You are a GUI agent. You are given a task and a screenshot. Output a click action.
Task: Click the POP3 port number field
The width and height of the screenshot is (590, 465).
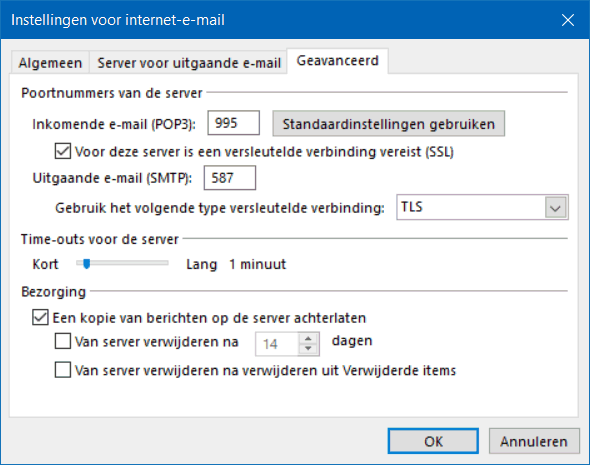point(233,123)
